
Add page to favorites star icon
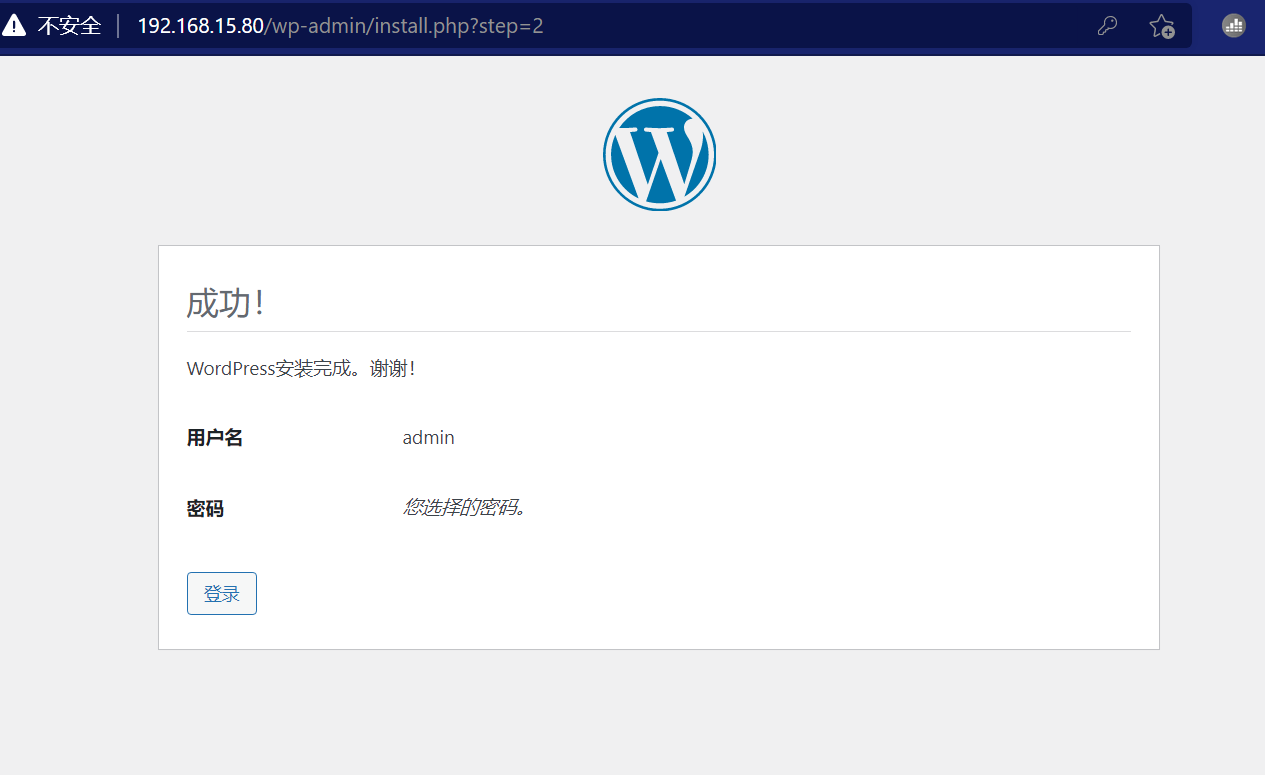click(x=1161, y=26)
